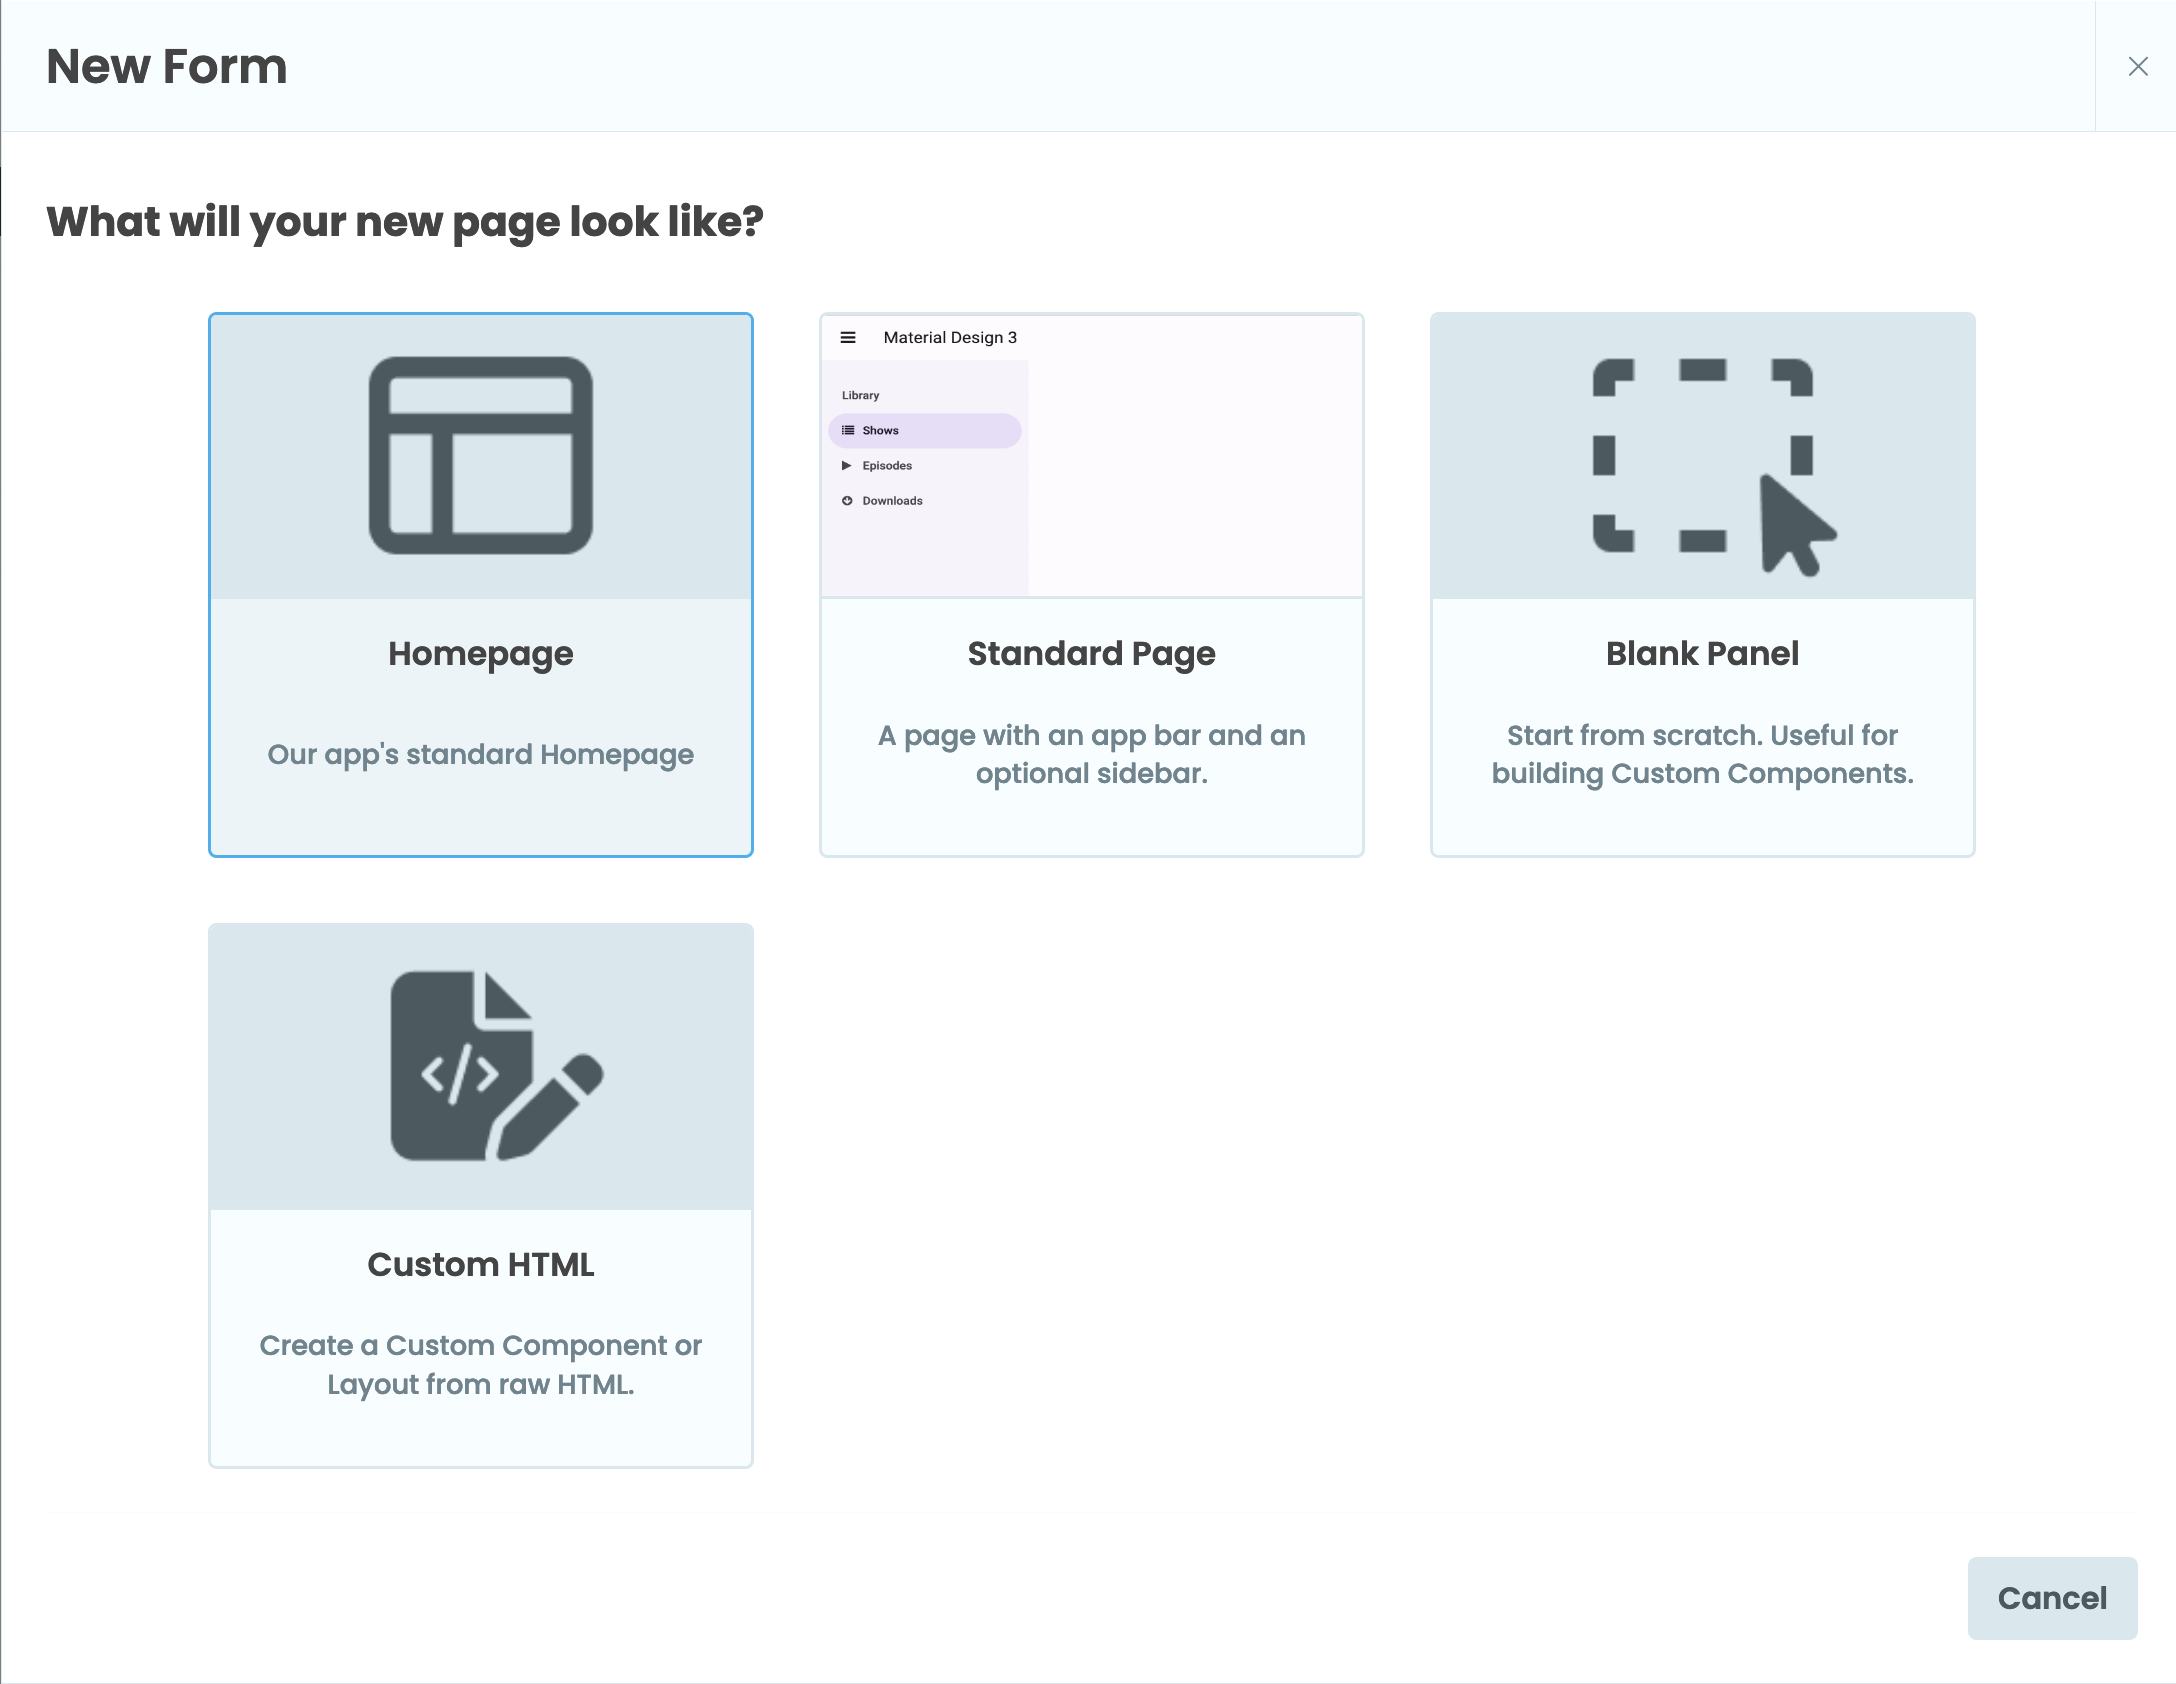Screen dimensions: 2176x1684
Task: Dismiss the New Form dialog with the X
Action: pos(2138,66)
